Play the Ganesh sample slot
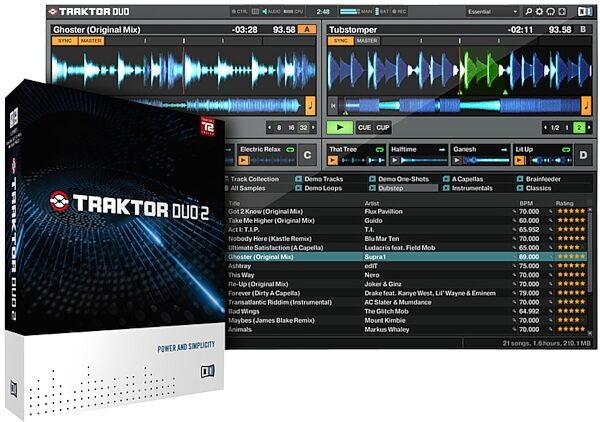The image size is (600, 422). 457,160
